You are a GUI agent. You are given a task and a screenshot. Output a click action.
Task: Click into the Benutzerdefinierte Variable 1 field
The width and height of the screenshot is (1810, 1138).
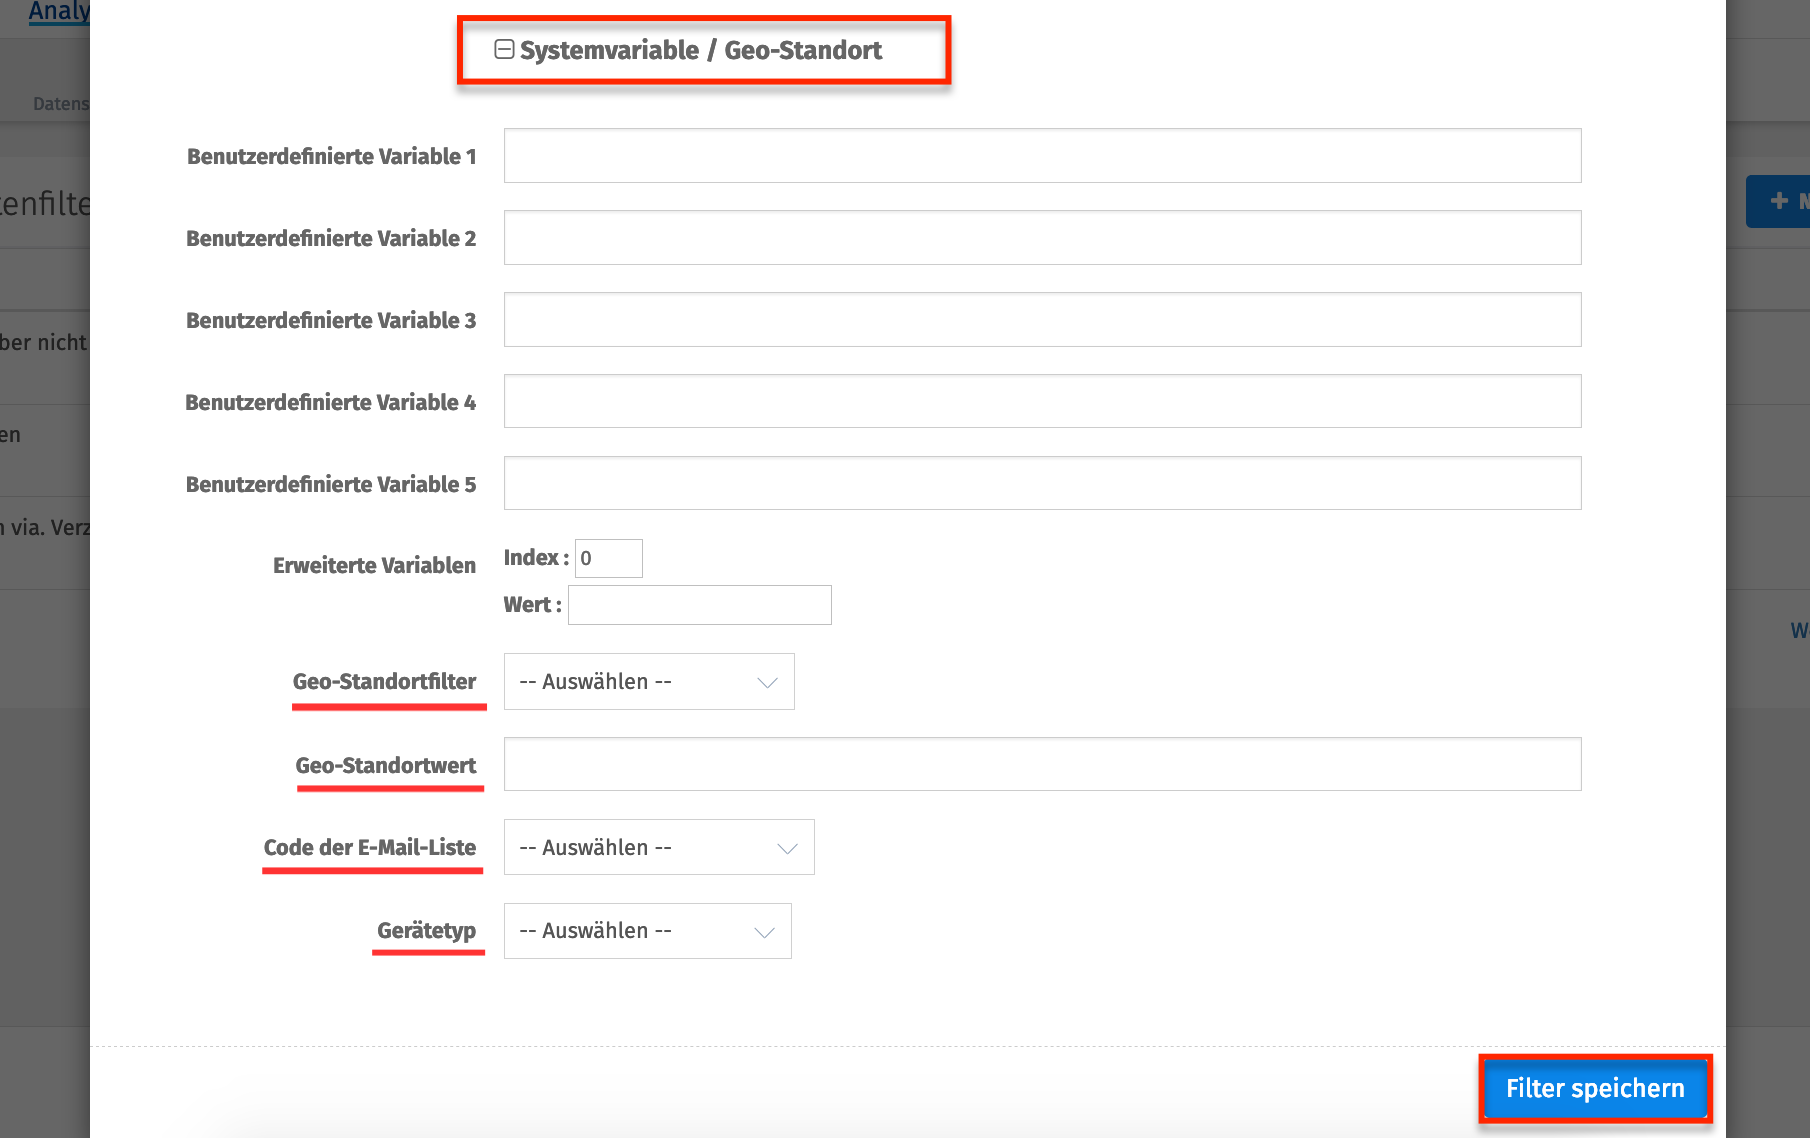(1041, 155)
